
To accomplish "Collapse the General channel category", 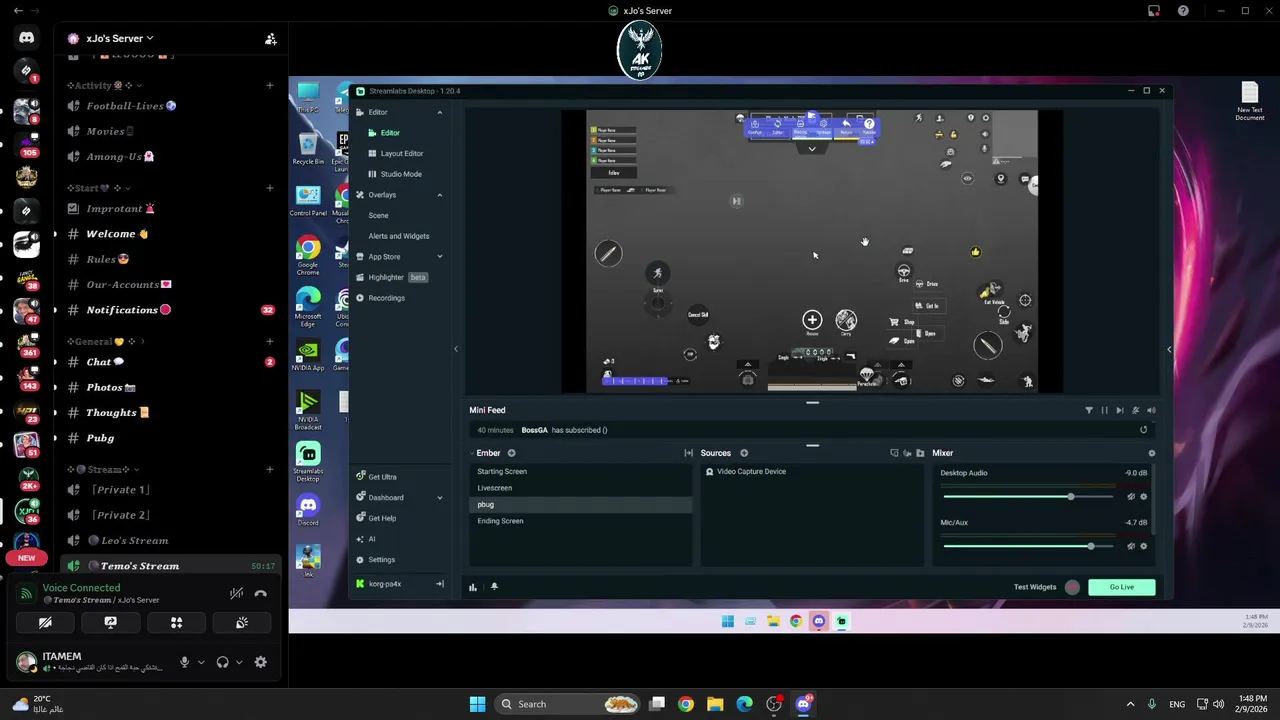I will coord(105,341).
